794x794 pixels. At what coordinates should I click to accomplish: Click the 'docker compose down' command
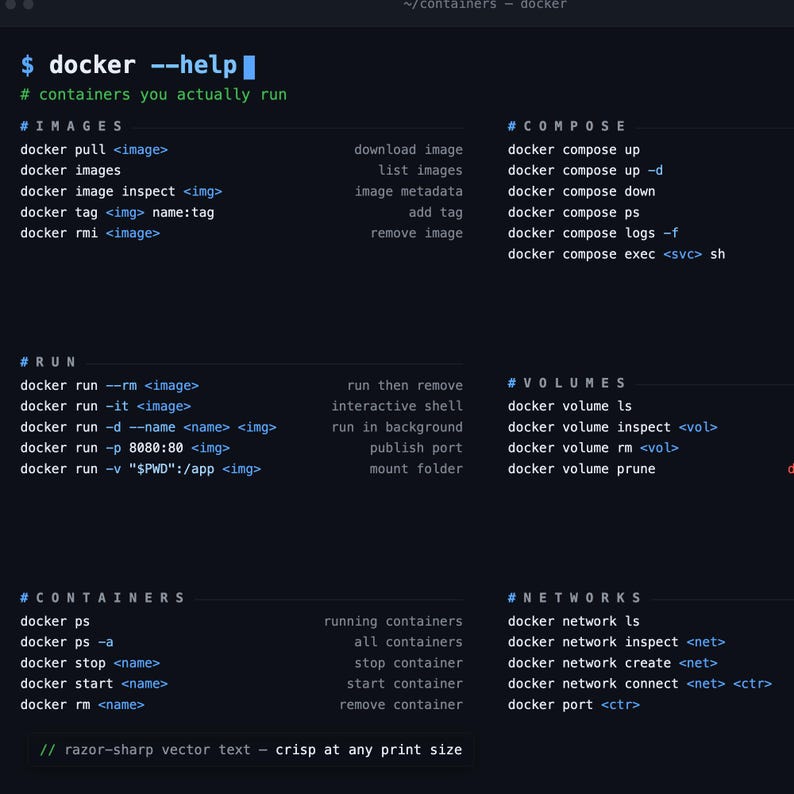(581, 191)
